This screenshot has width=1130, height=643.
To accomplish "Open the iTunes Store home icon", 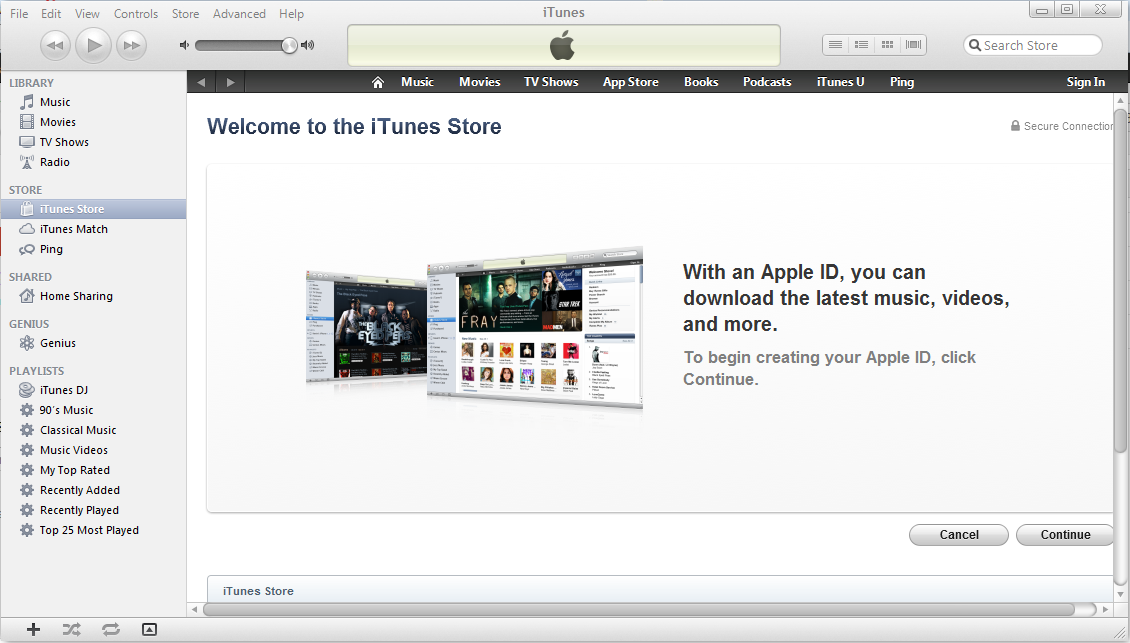I will (378, 82).
